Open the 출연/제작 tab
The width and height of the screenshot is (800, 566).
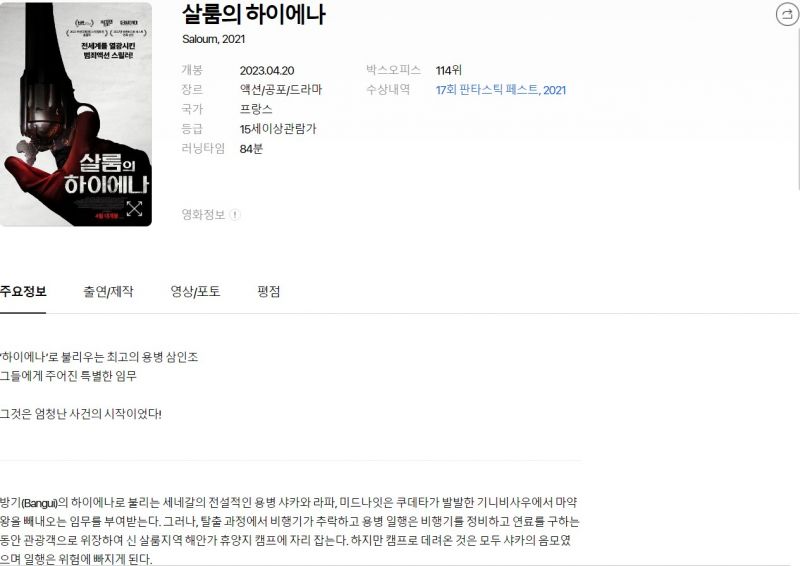pos(108,291)
